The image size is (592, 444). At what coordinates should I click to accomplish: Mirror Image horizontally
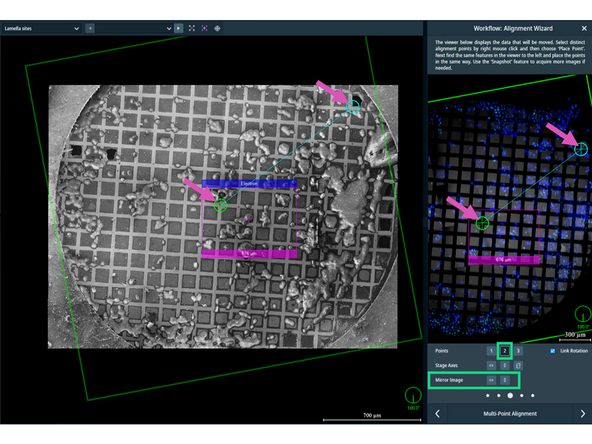[x=491, y=380]
